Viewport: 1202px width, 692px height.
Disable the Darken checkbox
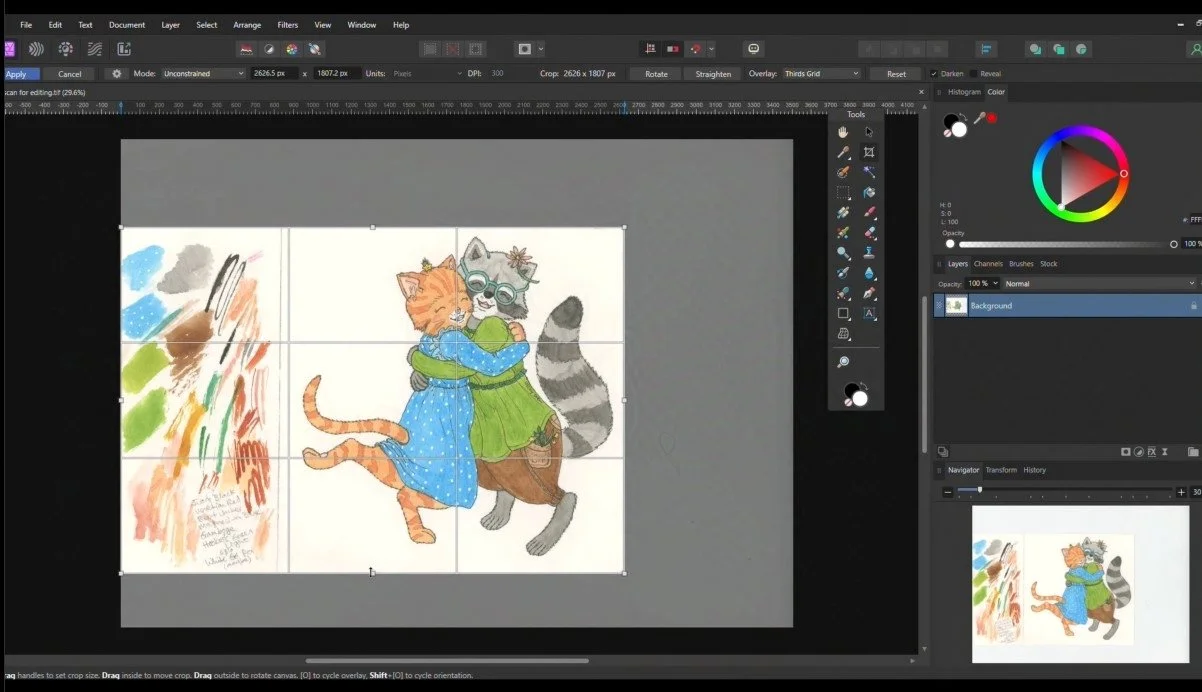tap(934, 74)
